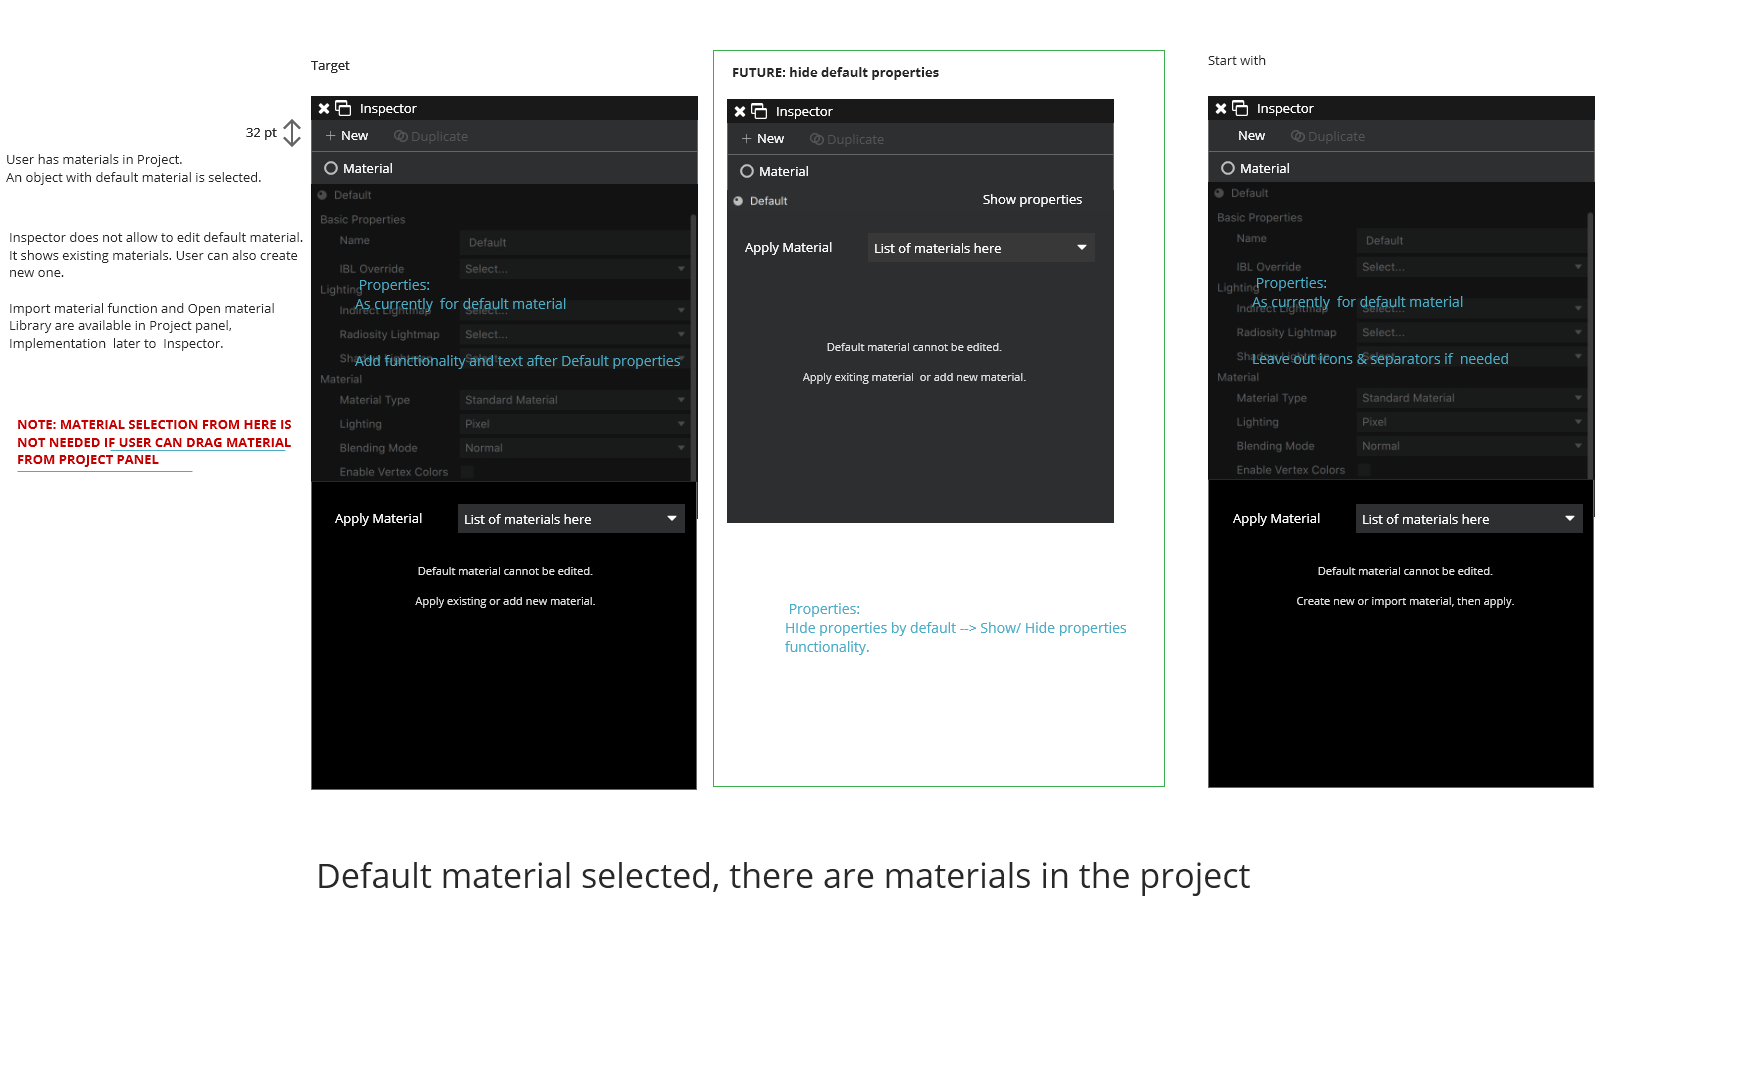Open Apply Material dropdown in FUTURE Inspector
Image resolution: width=1757 pixels, height=1077 pixels.
click(x=981, y=248)
